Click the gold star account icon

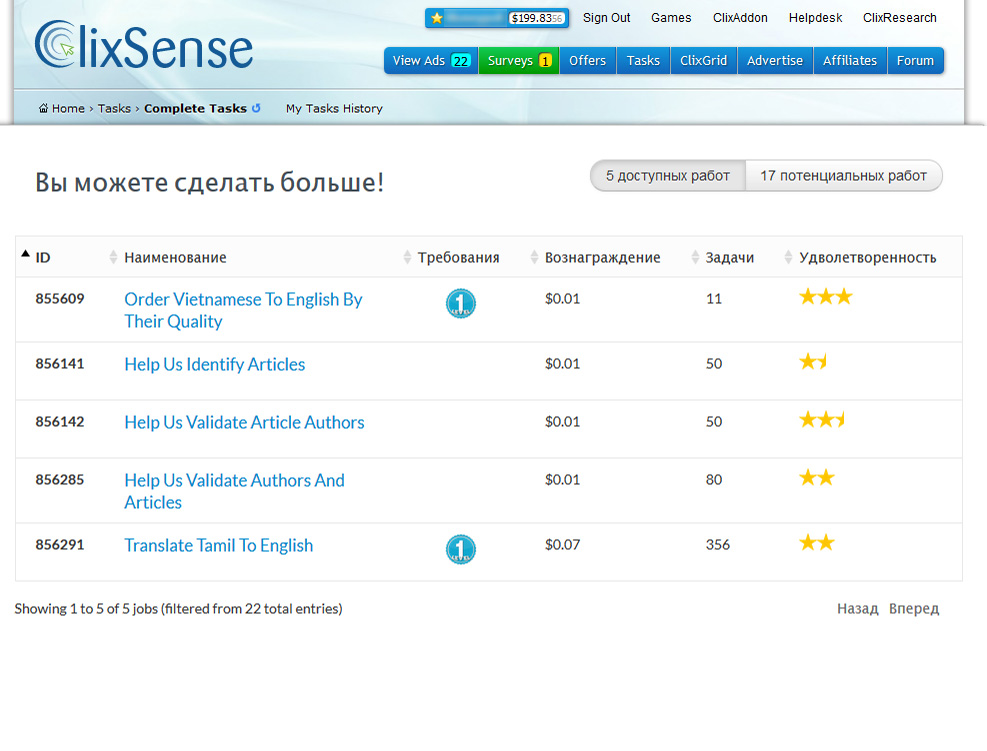point(437,18)
